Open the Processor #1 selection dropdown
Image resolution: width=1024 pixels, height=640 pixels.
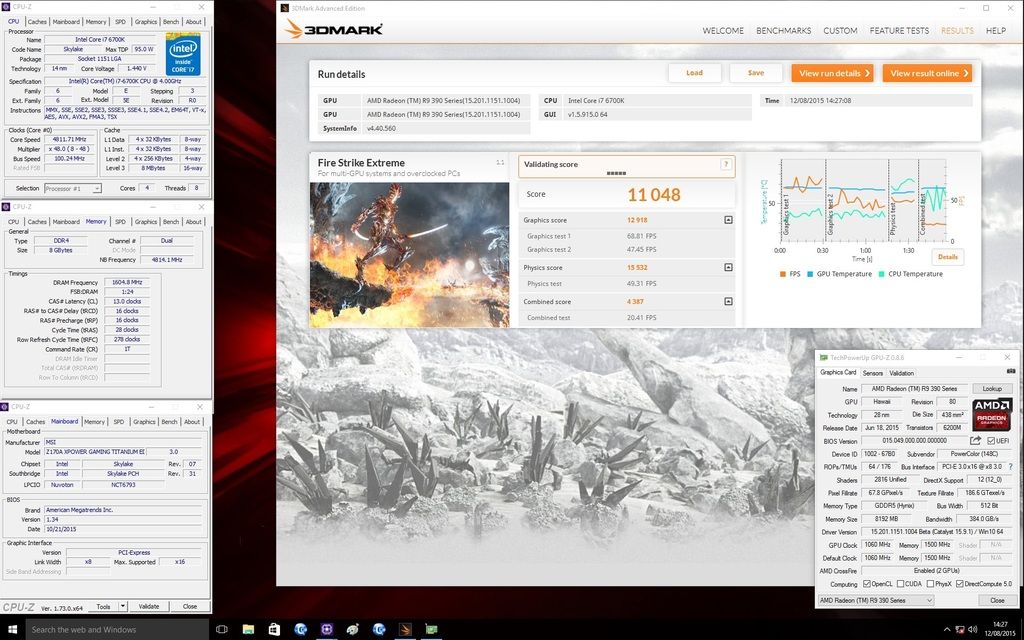[72, 188]
